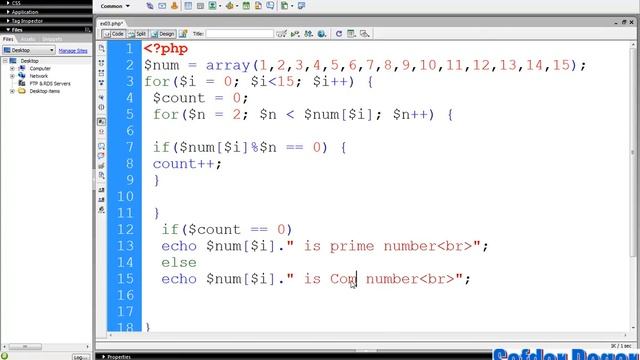The width and height of the screenshot is (640, 360).
Task: Open the Visual Aids icon menu
Action: coord(364,34)
